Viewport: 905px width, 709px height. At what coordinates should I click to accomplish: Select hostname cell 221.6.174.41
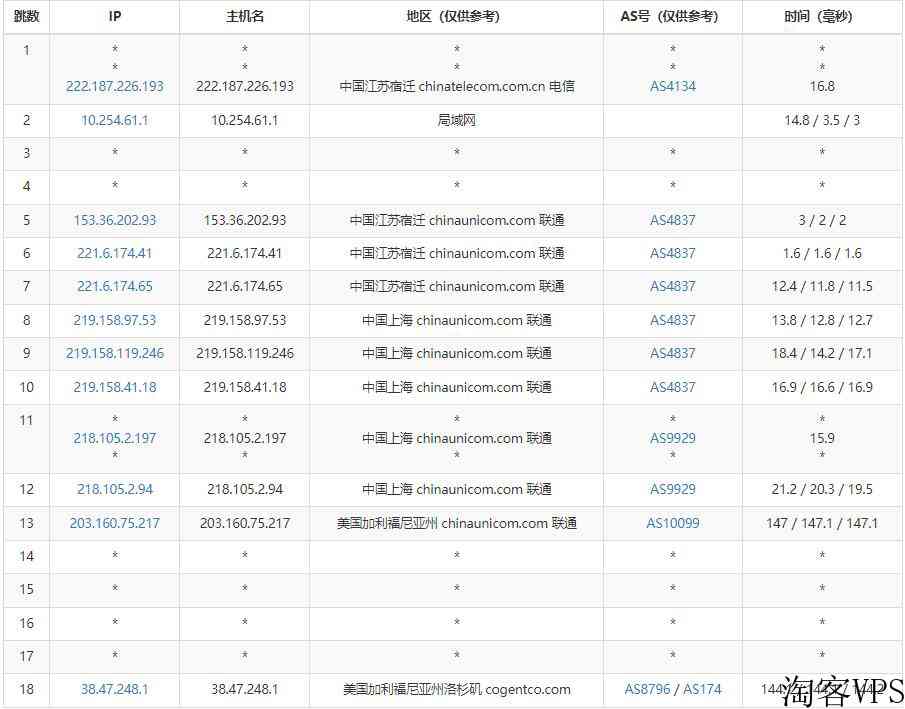(245, 253)
